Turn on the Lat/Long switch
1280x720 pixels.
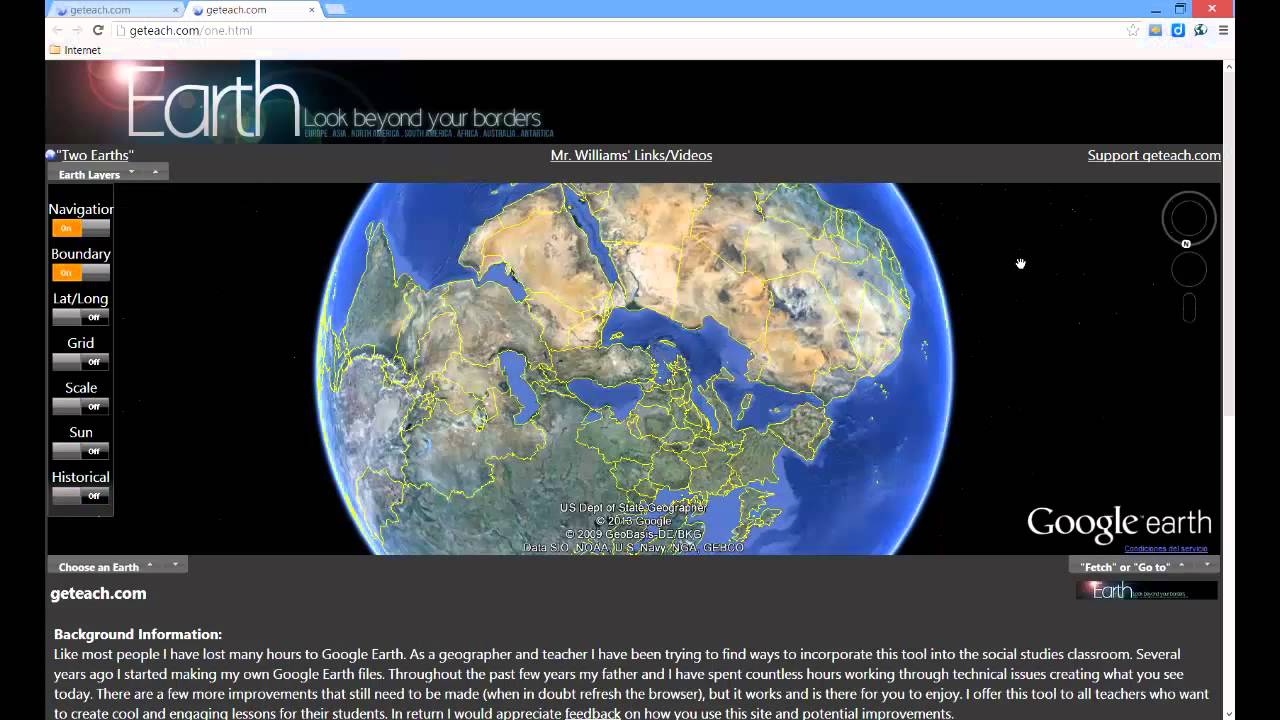click(81, 317)
